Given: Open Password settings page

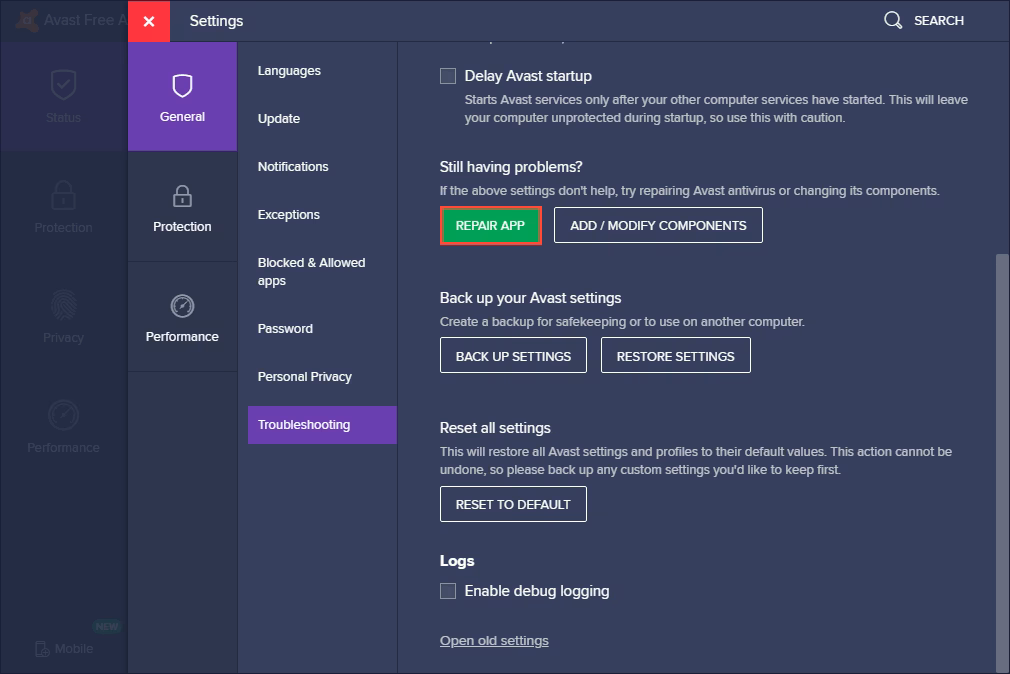Looking at the screenshot, I should (x=285, y=329).
